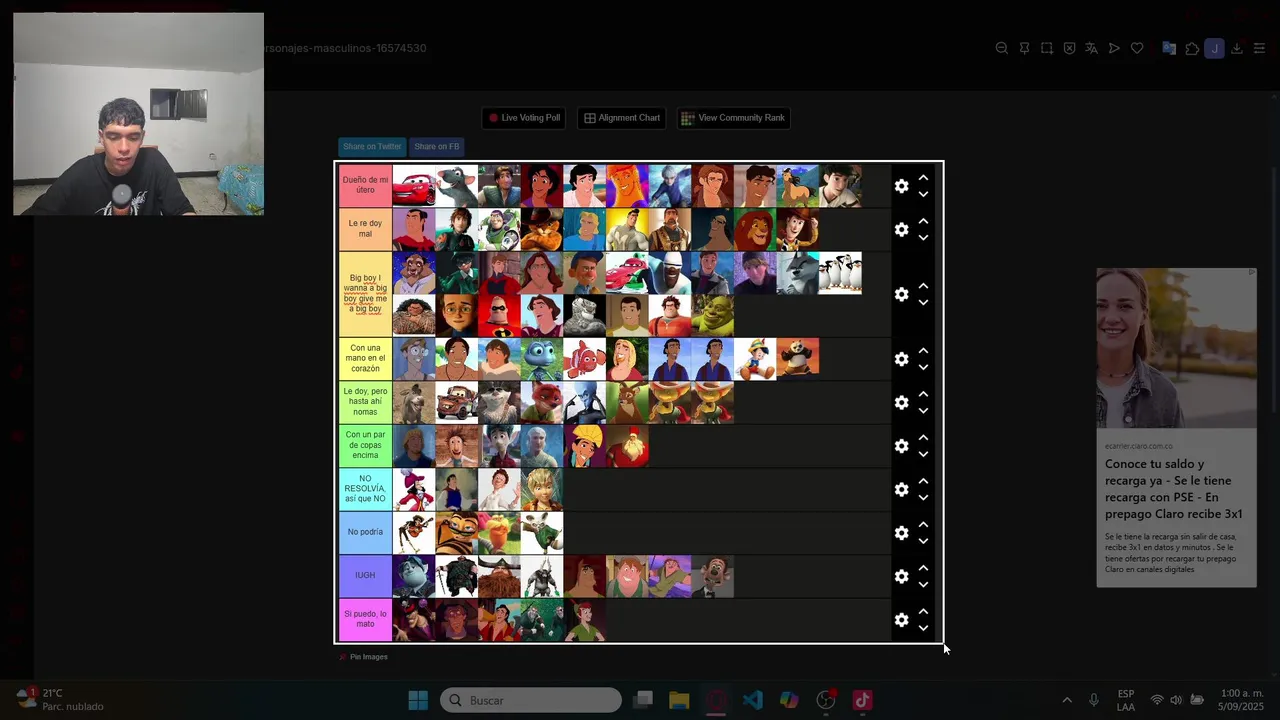This screenshot has height=720, width=1280.
Task: Select Simba lion image in second tier
Action: point(755,230)
